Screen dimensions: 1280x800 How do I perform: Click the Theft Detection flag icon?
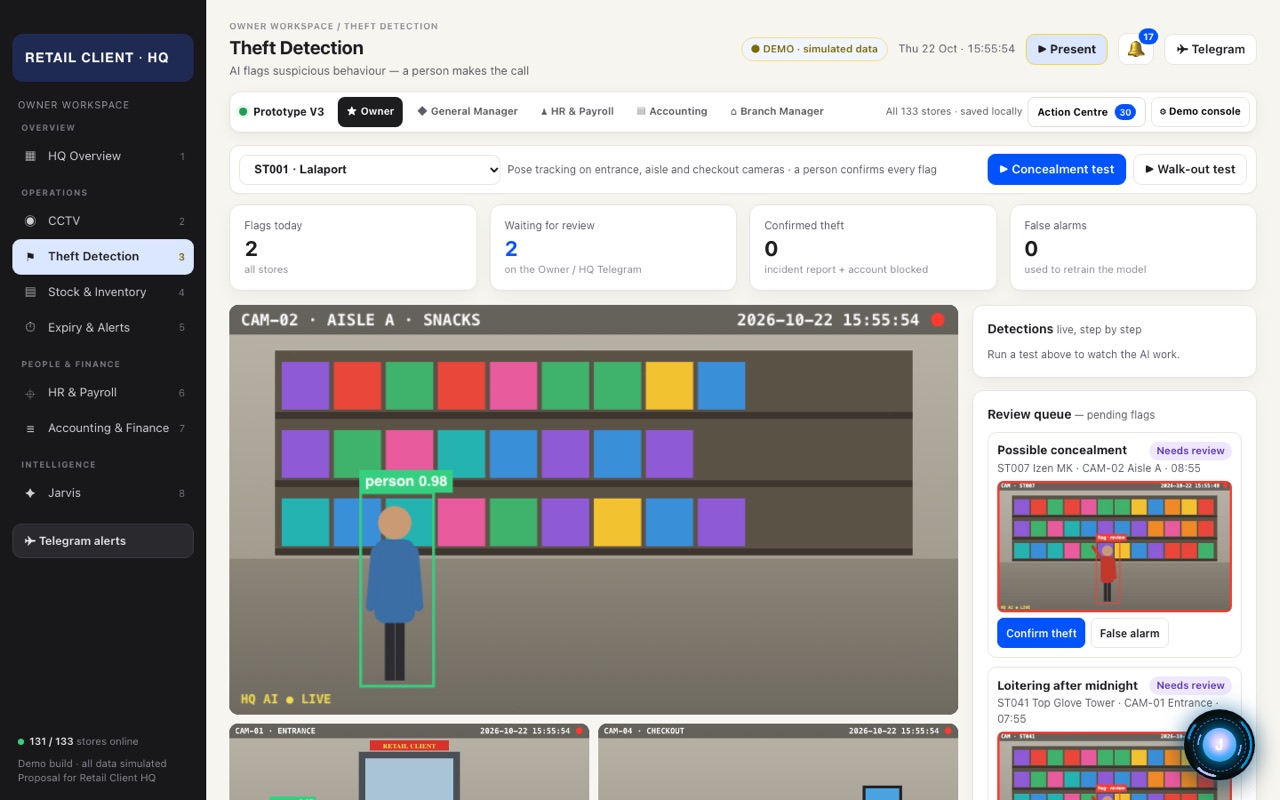coord(30,257)
